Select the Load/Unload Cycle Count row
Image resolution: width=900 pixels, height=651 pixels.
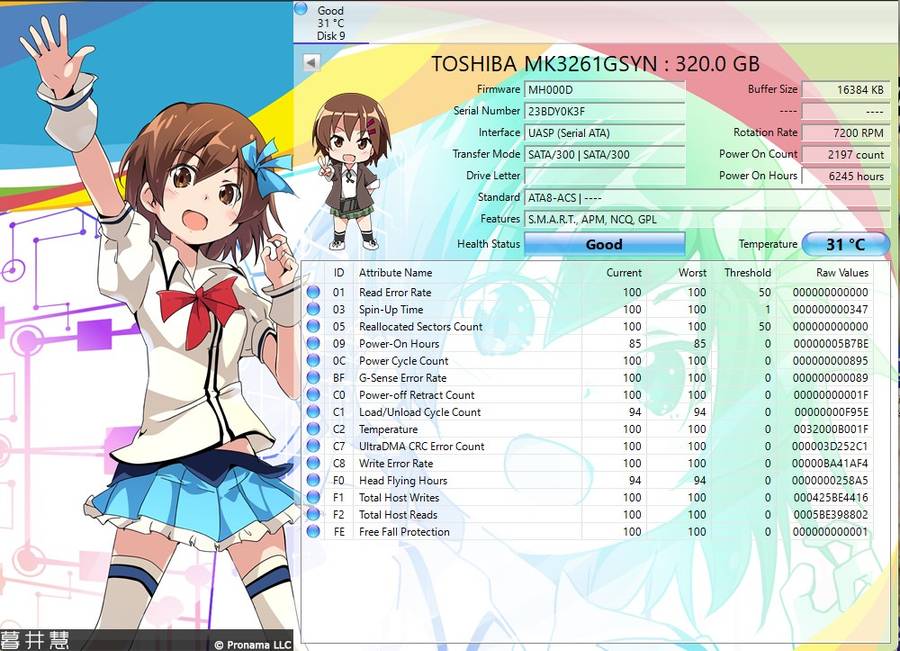[590, 412]
